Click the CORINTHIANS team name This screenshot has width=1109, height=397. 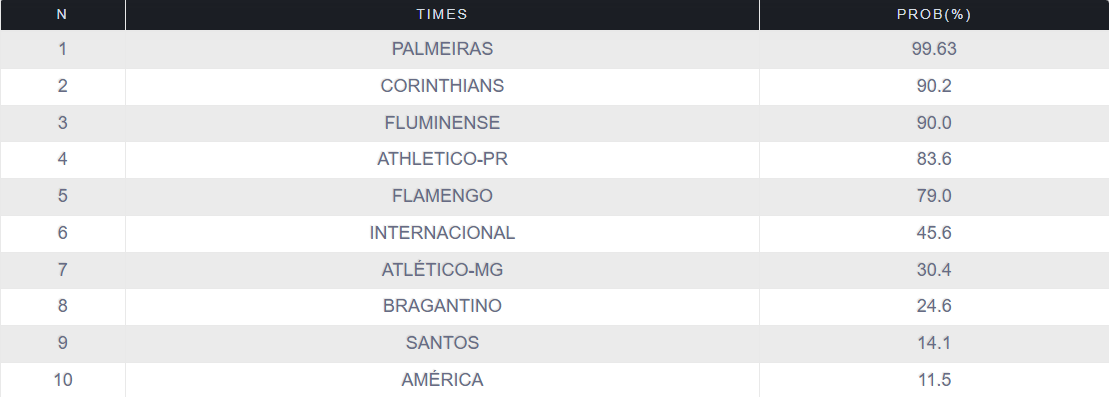[x=442, y=86]
